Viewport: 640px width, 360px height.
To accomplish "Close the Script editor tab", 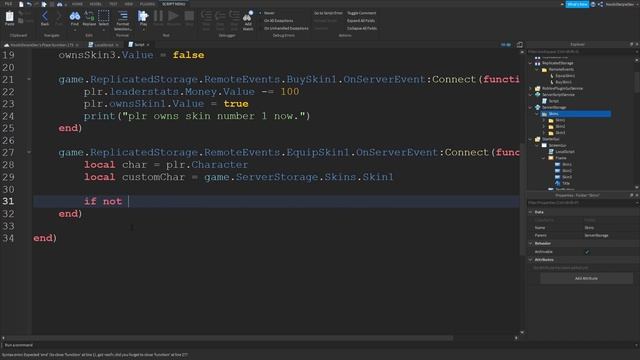I will click(x=148, y=44).
